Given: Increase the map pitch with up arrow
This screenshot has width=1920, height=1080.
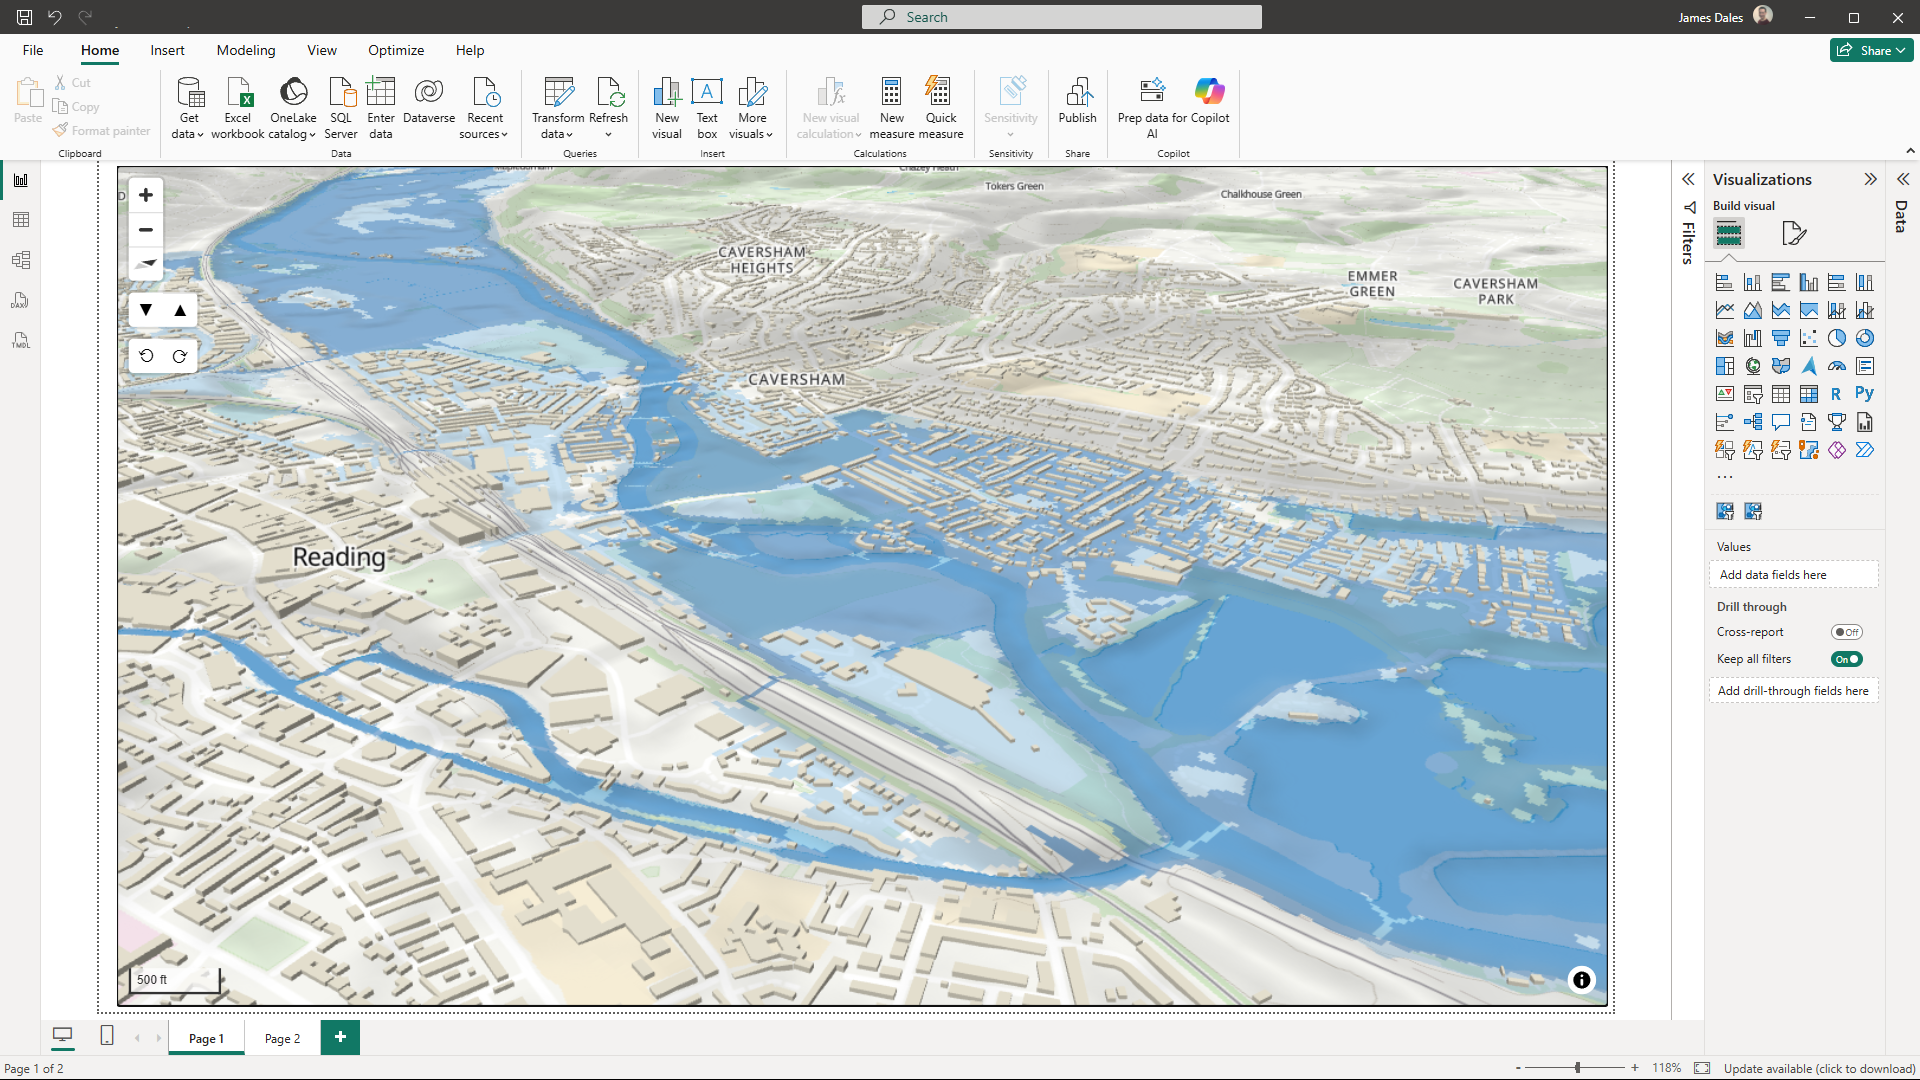Looking at the screenshot, I should [180, 310].
